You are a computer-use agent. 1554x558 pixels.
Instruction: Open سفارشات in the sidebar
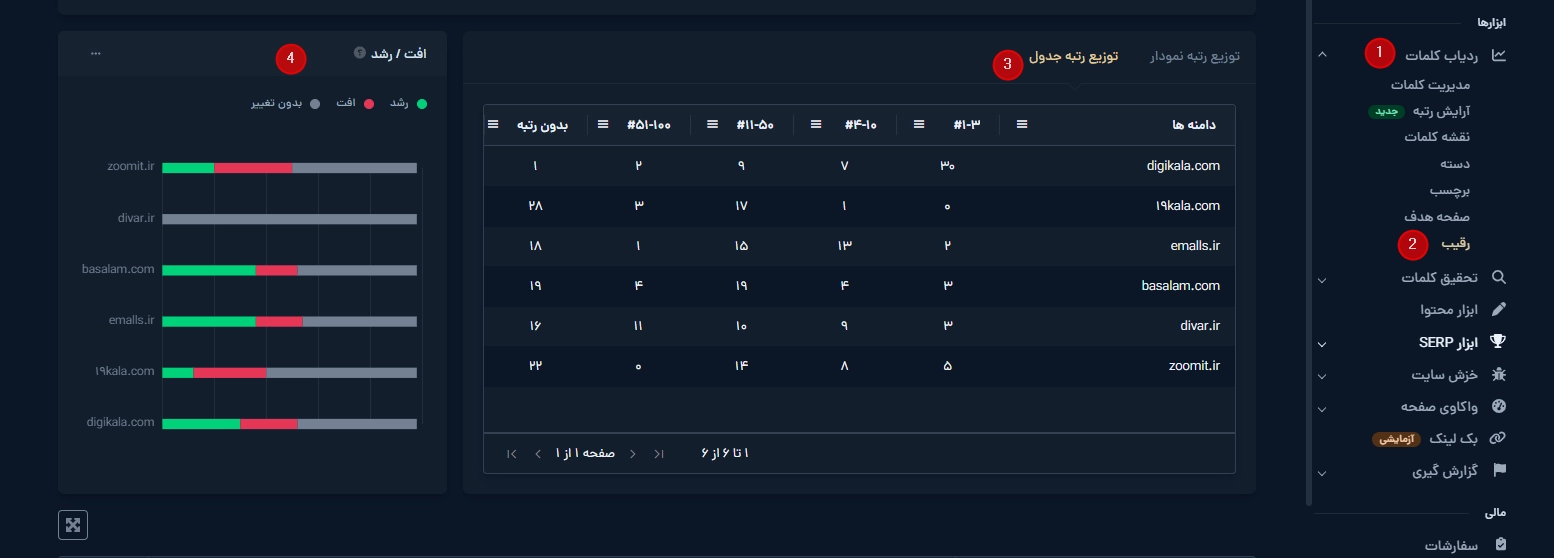(x=1452, y=545)
